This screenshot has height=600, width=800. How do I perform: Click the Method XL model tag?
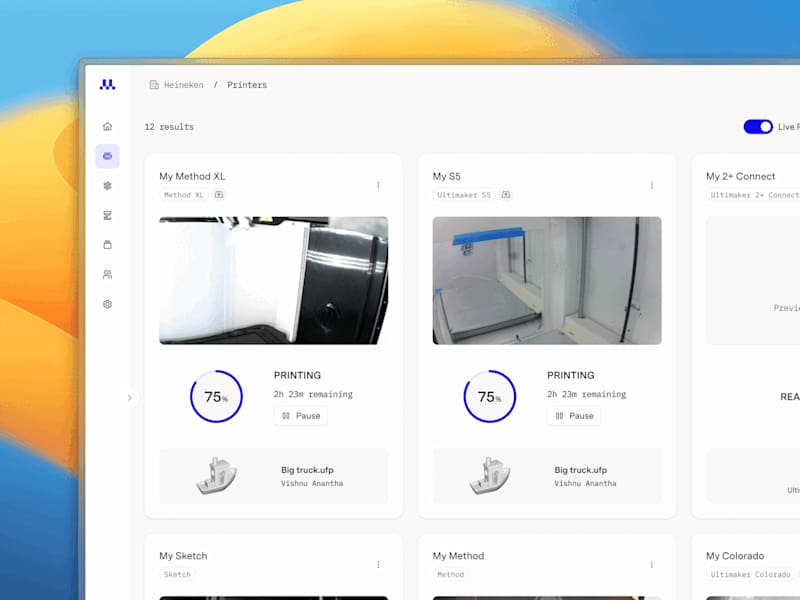click(x=184, y=195)
